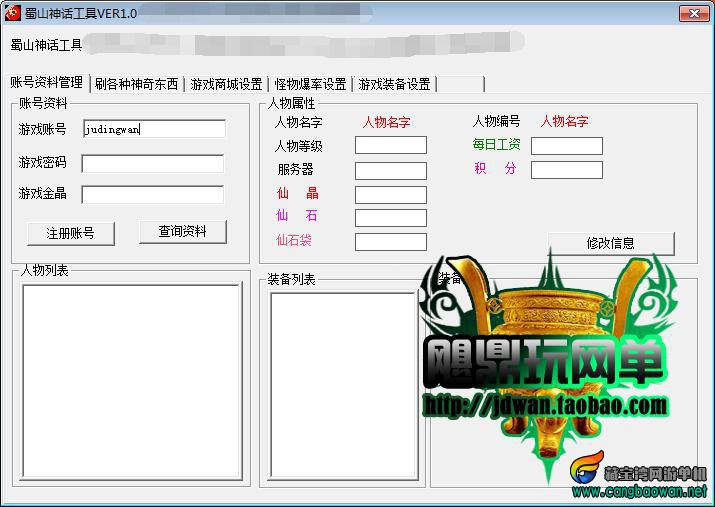Go to 游戏装备设置 tab
The height and width of the screenshot is (507, 715).
394,84
